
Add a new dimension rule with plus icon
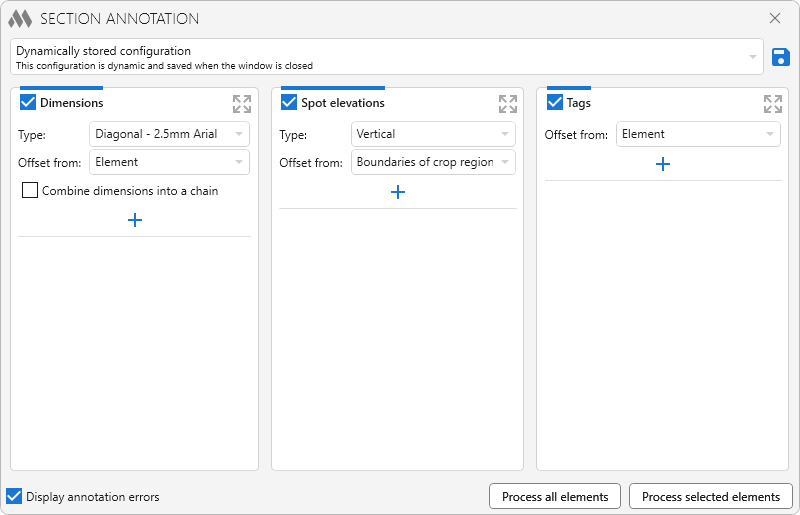[x=135, y=220]
